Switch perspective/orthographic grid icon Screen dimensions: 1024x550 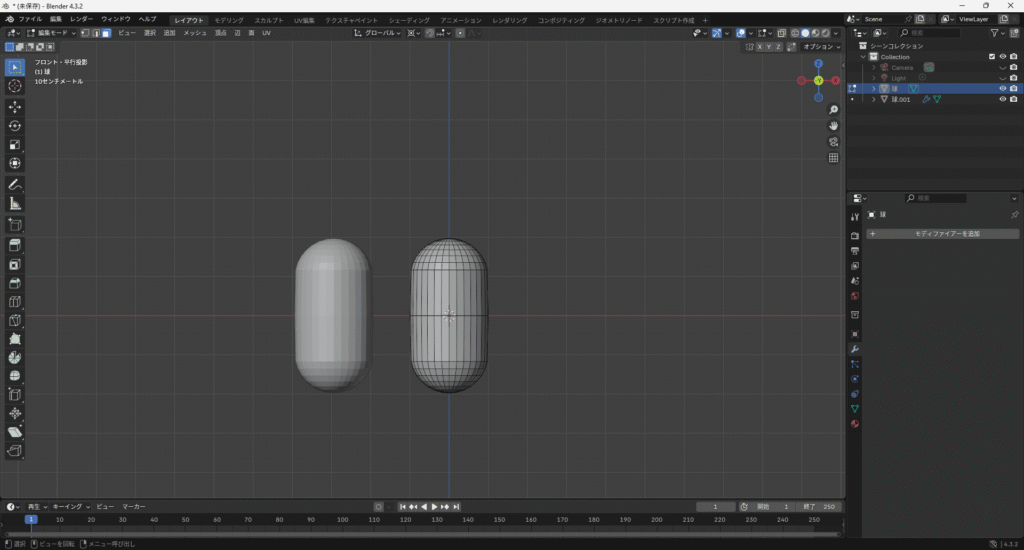coord(833,157)
